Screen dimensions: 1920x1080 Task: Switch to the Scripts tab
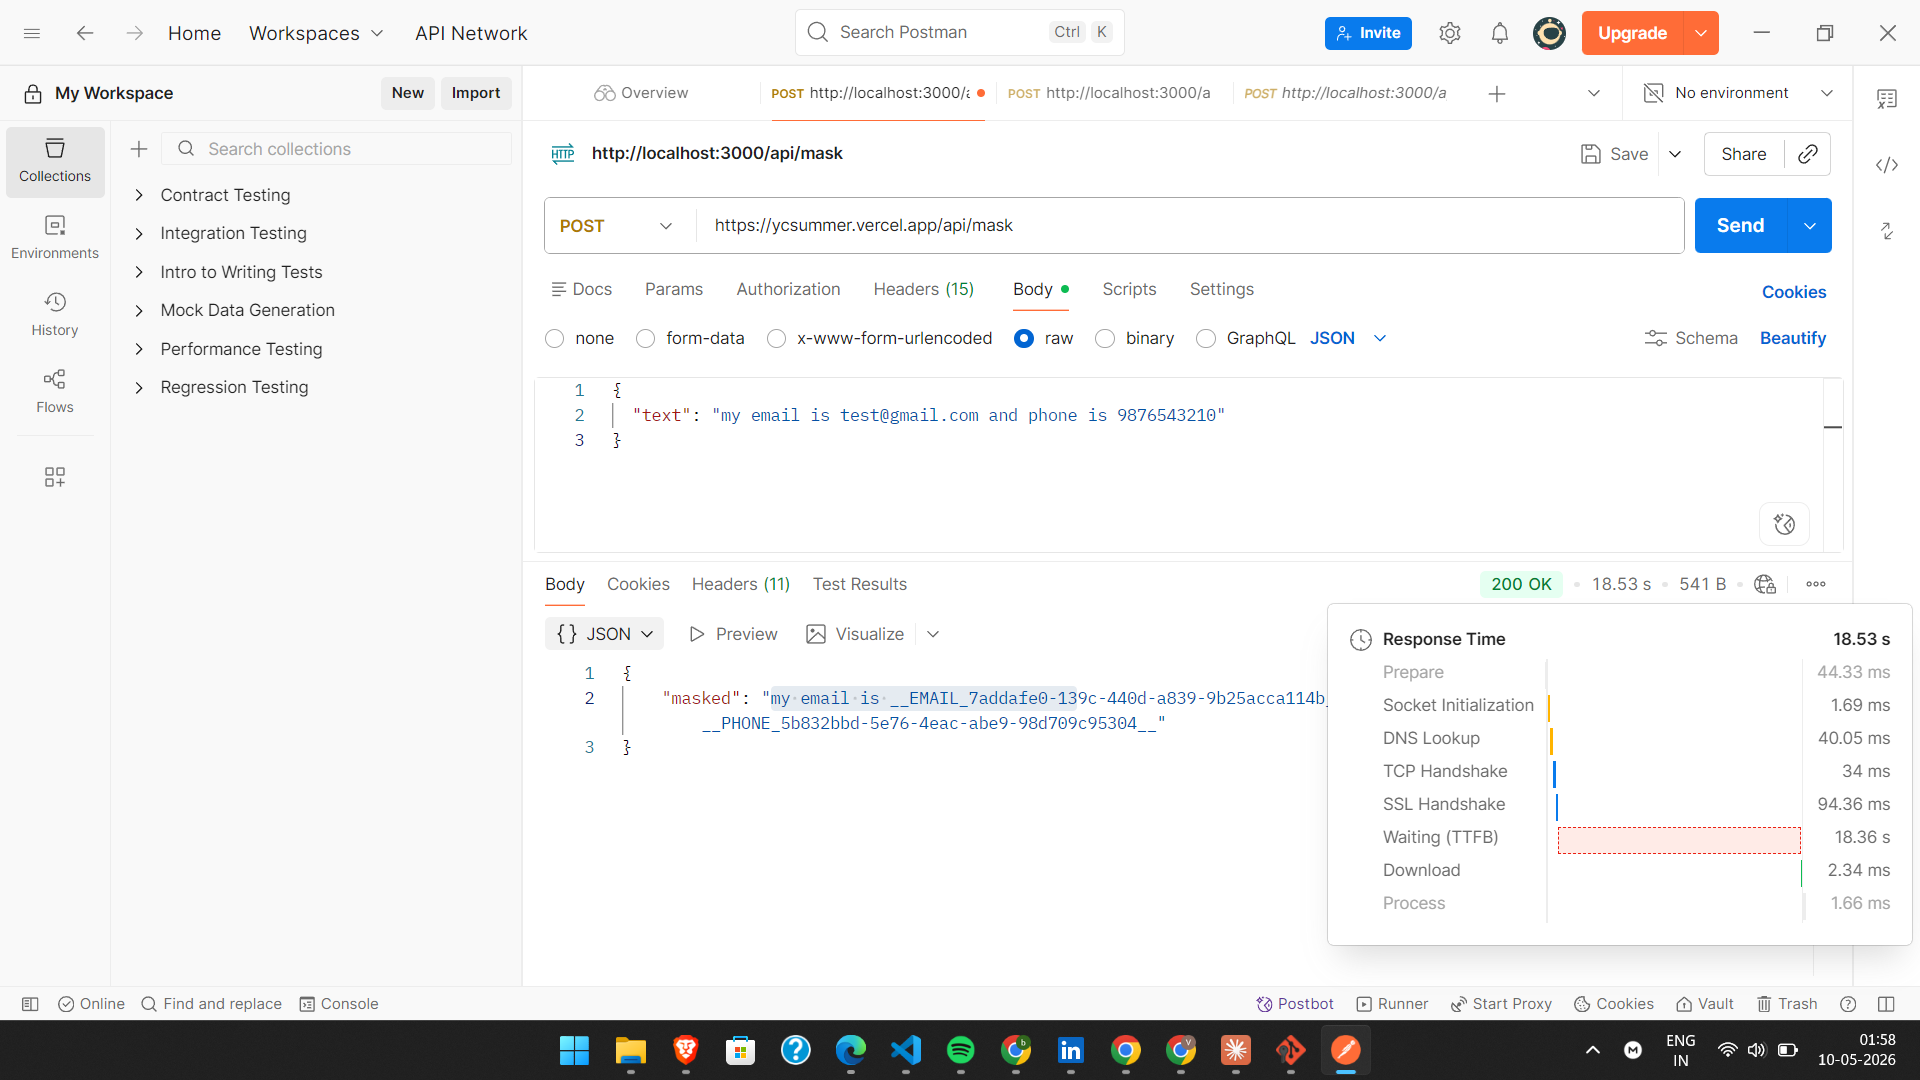pyautogui.click(x=1129, y=289)
